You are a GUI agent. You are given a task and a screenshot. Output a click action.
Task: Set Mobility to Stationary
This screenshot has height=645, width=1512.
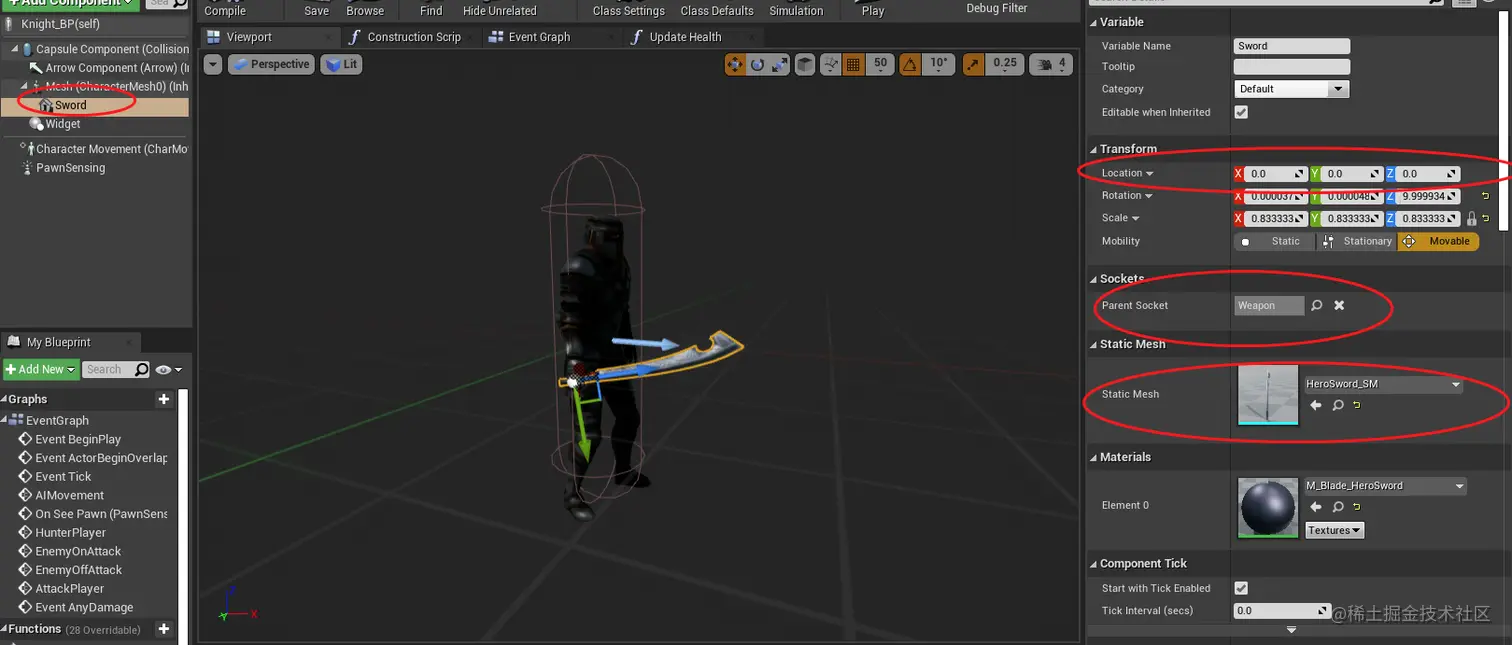[1356, 241]
